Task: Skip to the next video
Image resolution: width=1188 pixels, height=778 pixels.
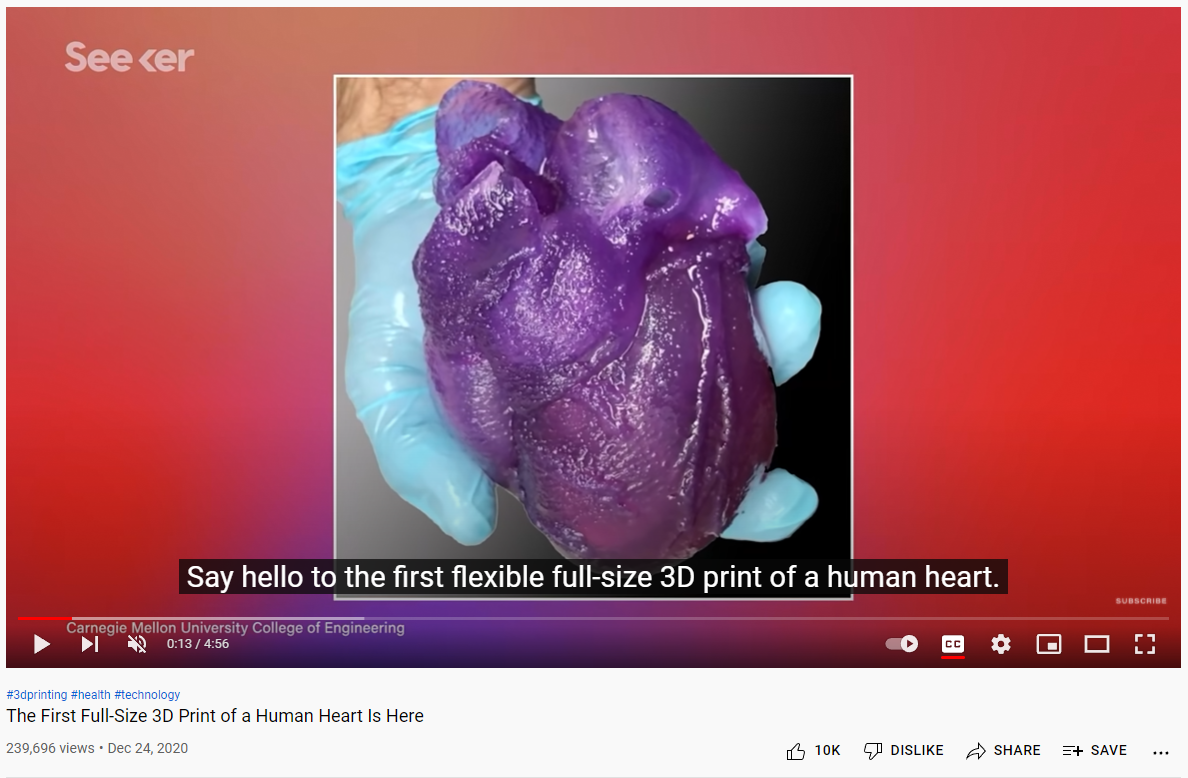Action: point(90,644)
